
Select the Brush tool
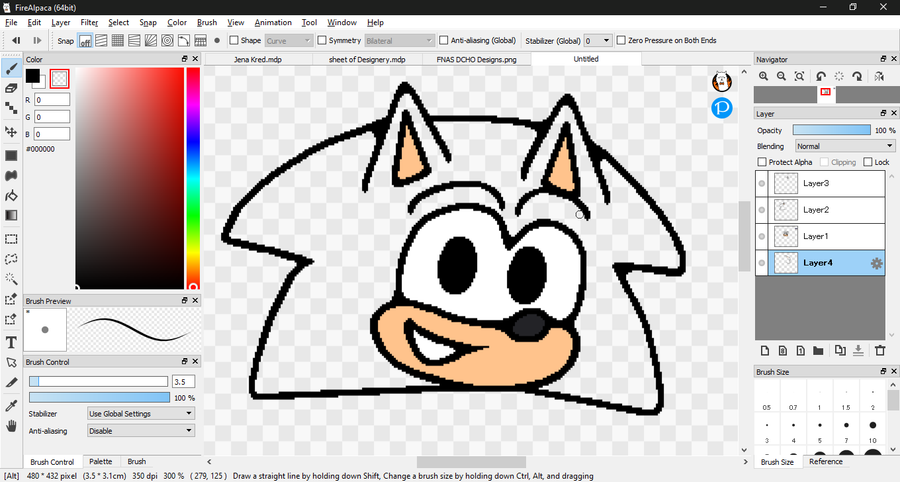click(11, 69)
